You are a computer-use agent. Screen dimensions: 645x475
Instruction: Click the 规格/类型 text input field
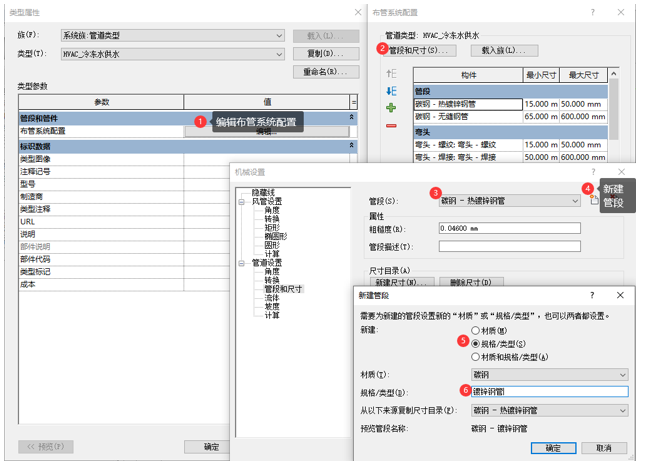(549, 392)
